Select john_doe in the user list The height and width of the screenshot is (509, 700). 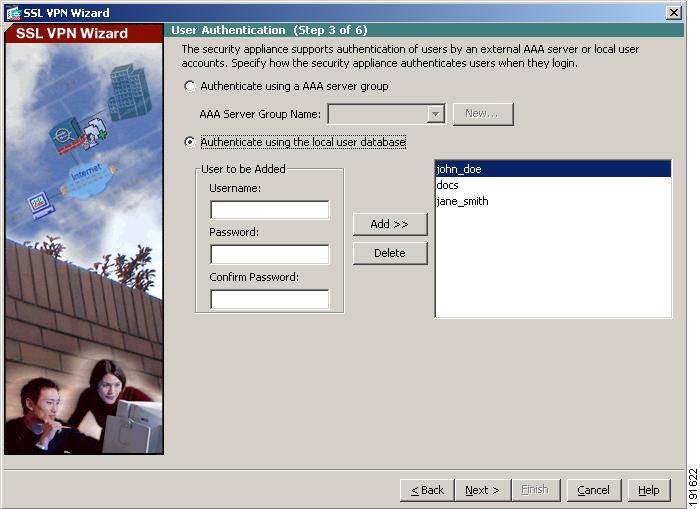click(x=553, y=169)
